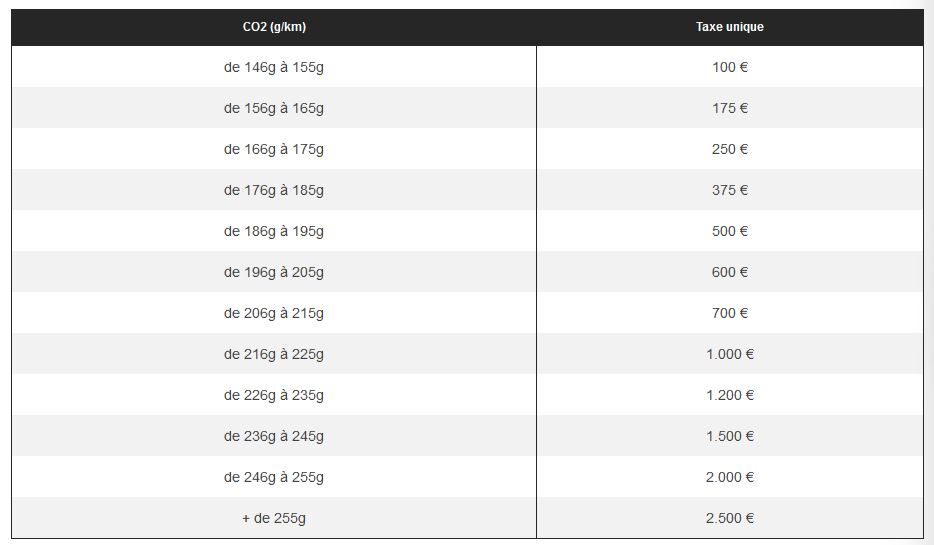Click the 'de 236g à 245g' range

click(x=274, y=436)
